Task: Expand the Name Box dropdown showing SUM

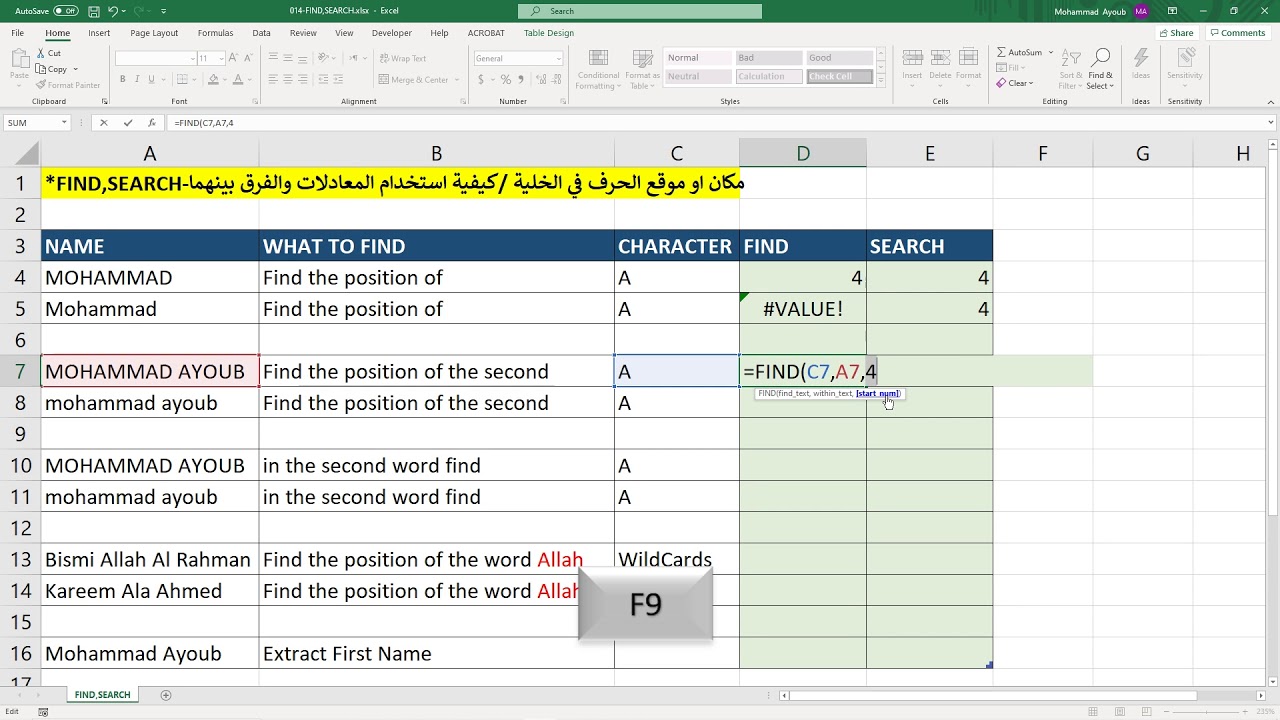Action: [64, 123]
